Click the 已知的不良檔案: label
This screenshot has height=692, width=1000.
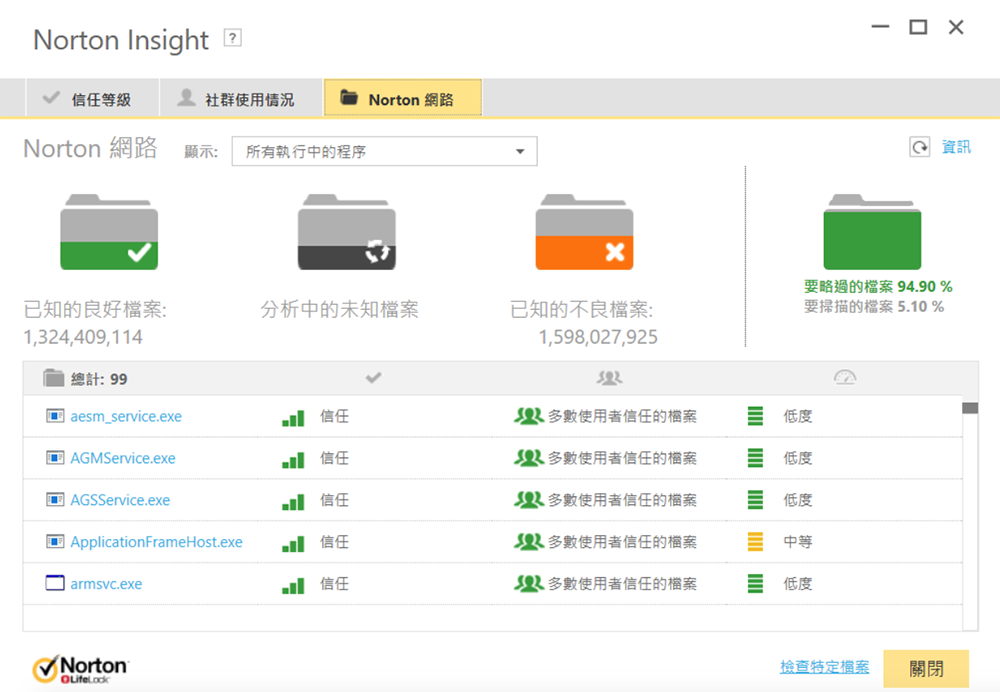pos(582,310)
